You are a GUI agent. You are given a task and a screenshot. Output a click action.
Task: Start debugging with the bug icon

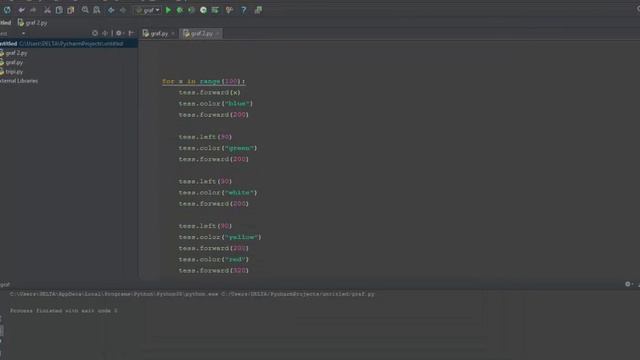pyautogui.click(x=180, y=10)
